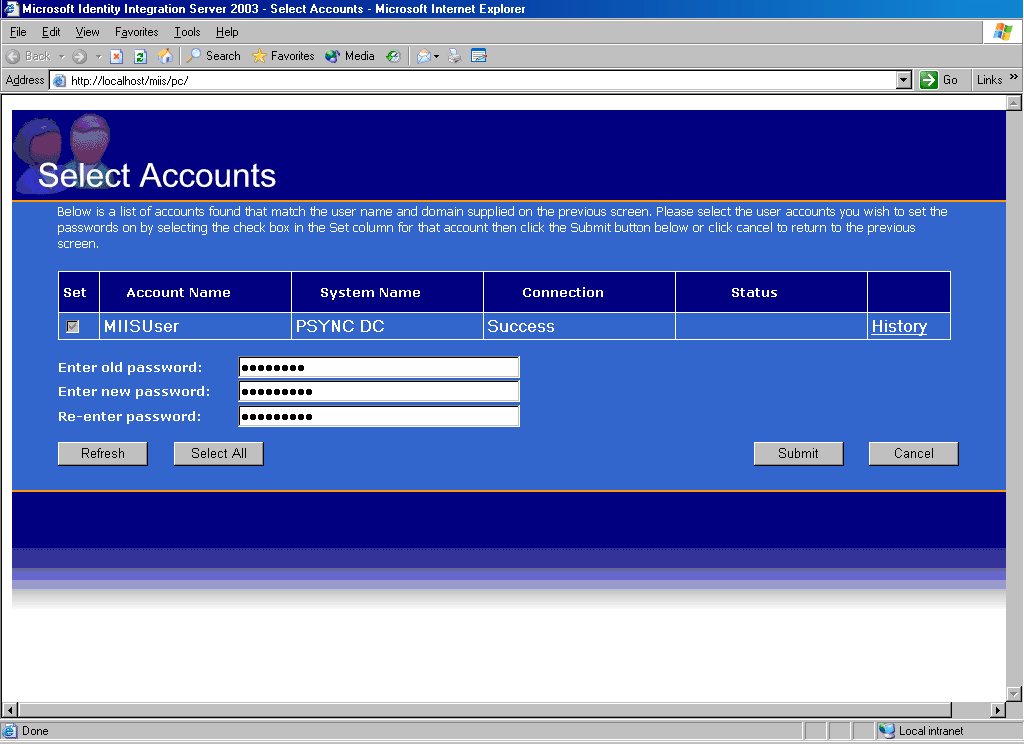This screenshot has width=1024, height=744.
Task: Focus the Enter old password field
Action: pyautogui.click(x=379, y=367)
